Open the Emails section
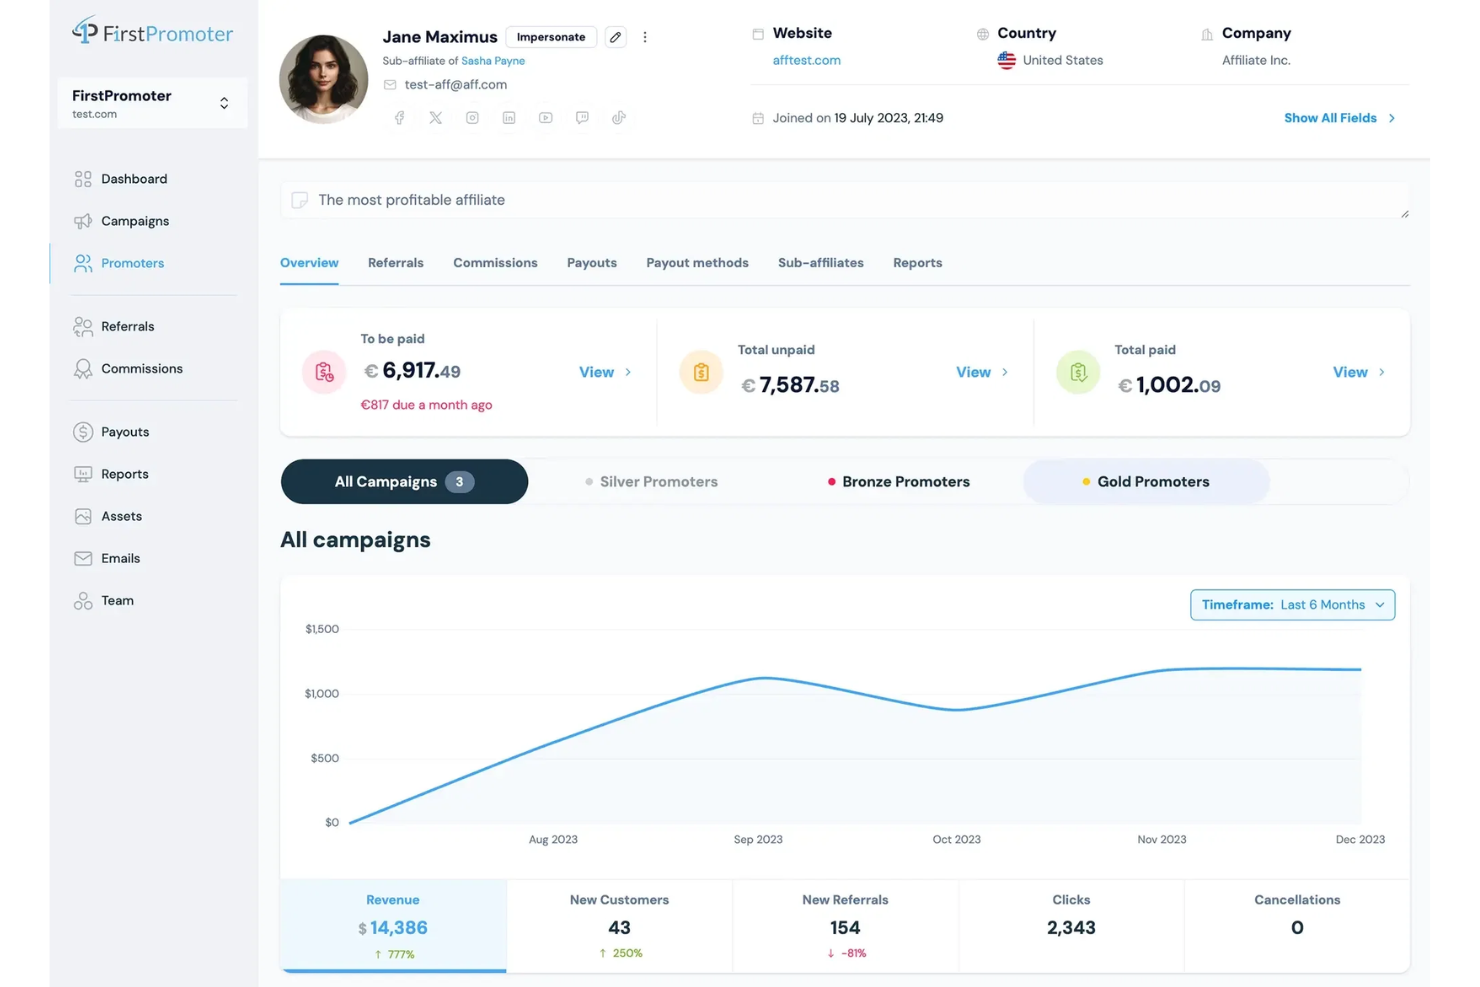The width and height of the screenshot is (1480, 987). point(120,558)
